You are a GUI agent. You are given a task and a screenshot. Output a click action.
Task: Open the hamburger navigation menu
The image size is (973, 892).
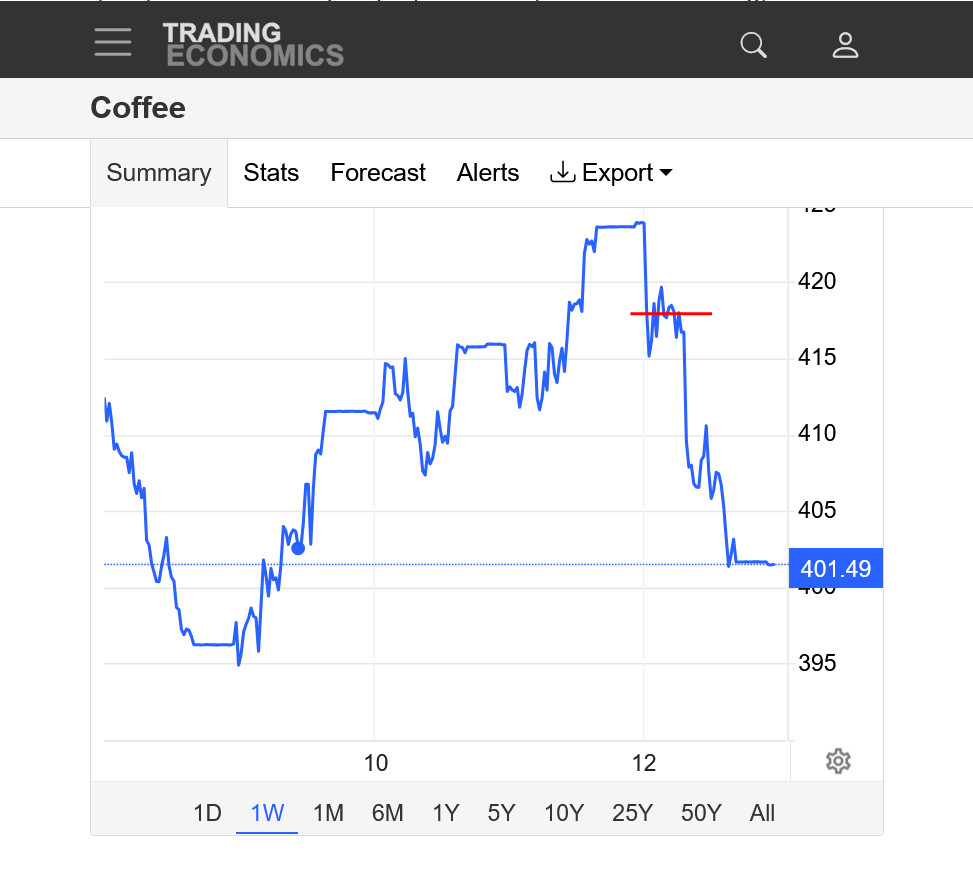tap(113, 42)
